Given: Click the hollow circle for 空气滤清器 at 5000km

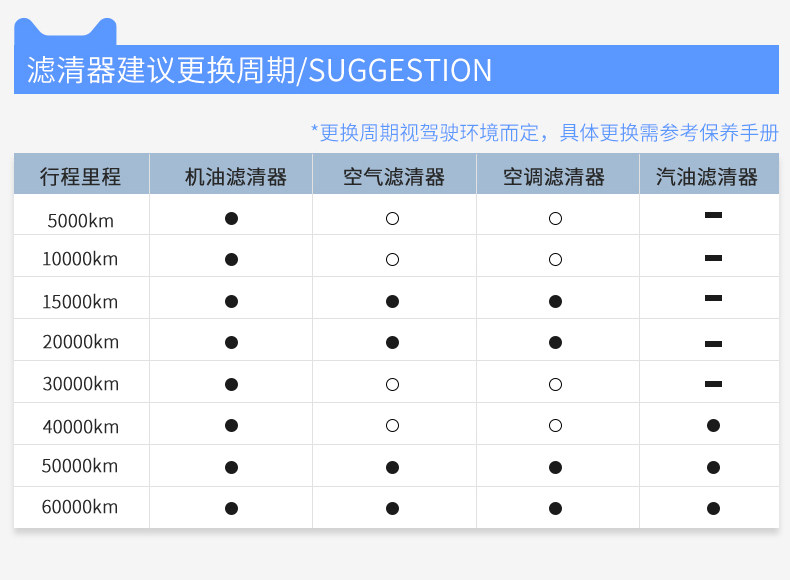Looking at the screenshot, I should [x=392, y=217].
